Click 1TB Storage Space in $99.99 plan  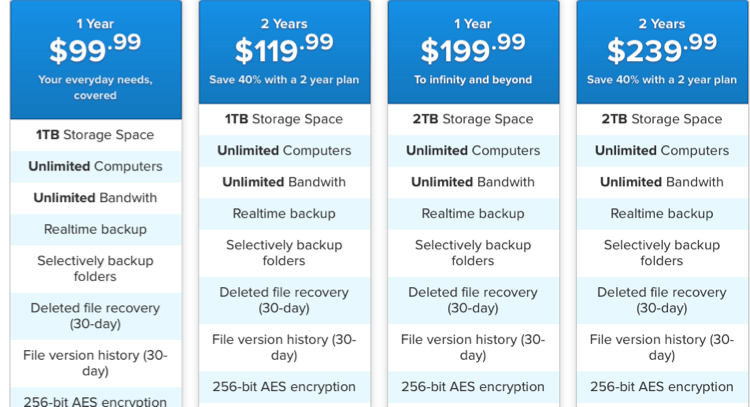pos(95,135)
